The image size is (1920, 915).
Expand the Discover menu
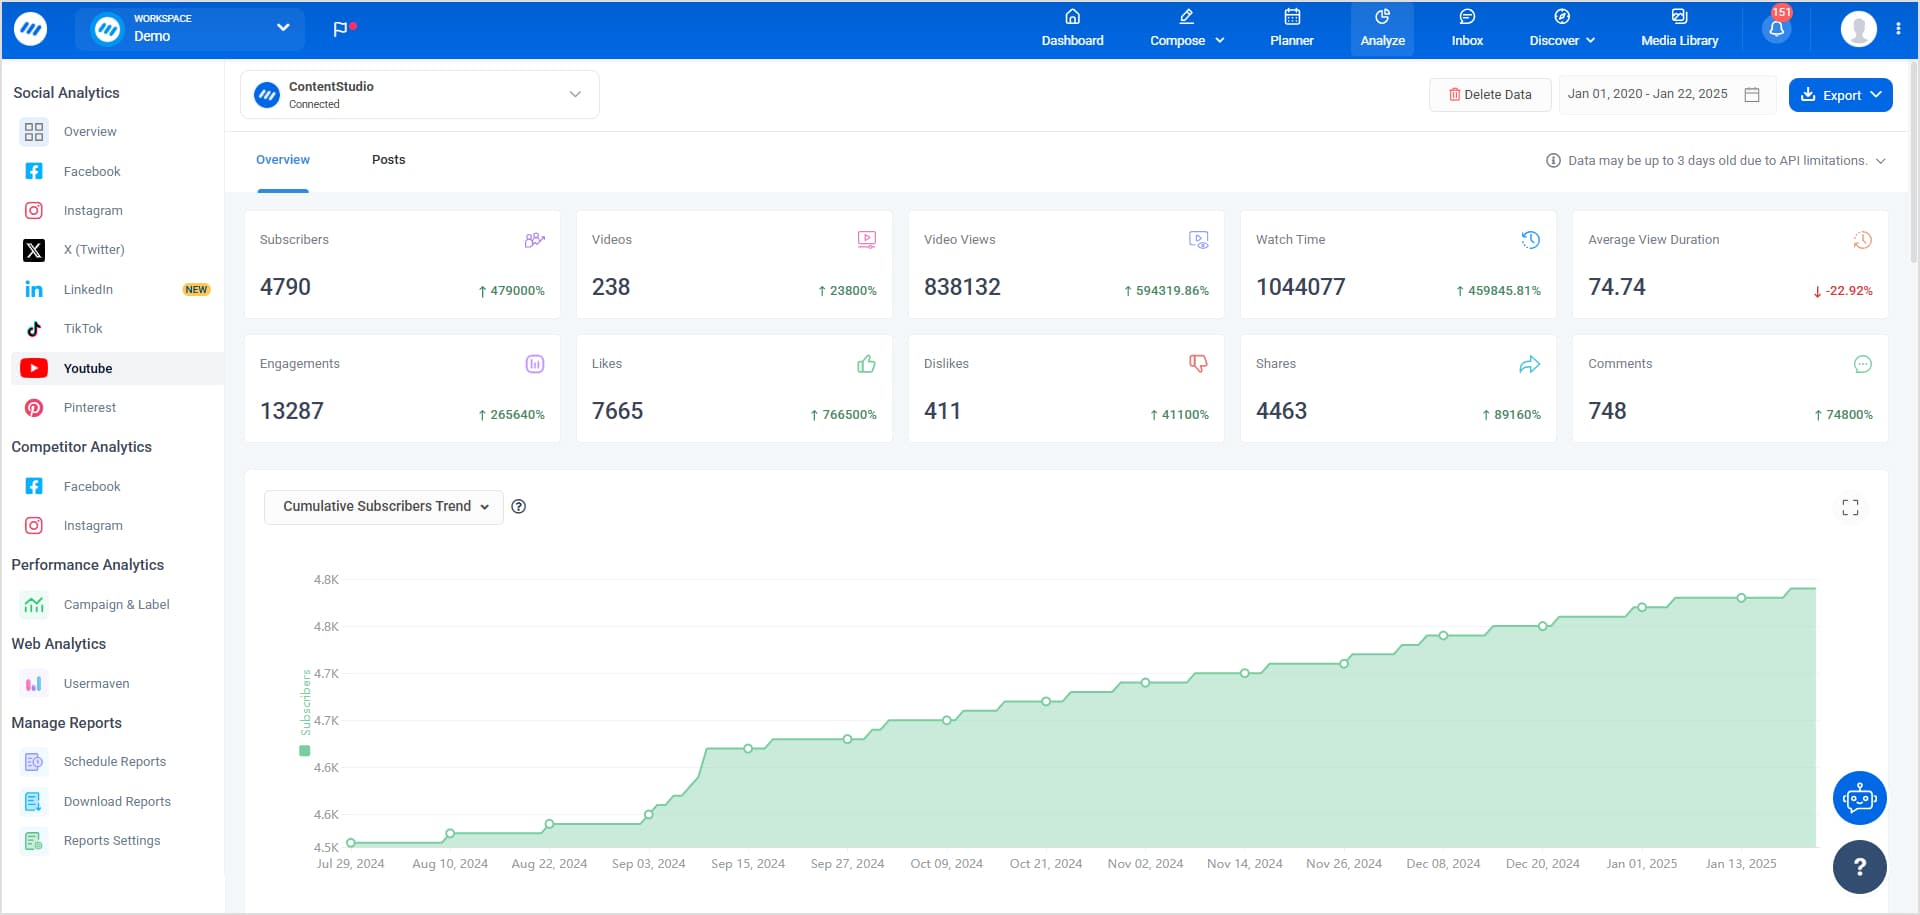coord(1562,29)
